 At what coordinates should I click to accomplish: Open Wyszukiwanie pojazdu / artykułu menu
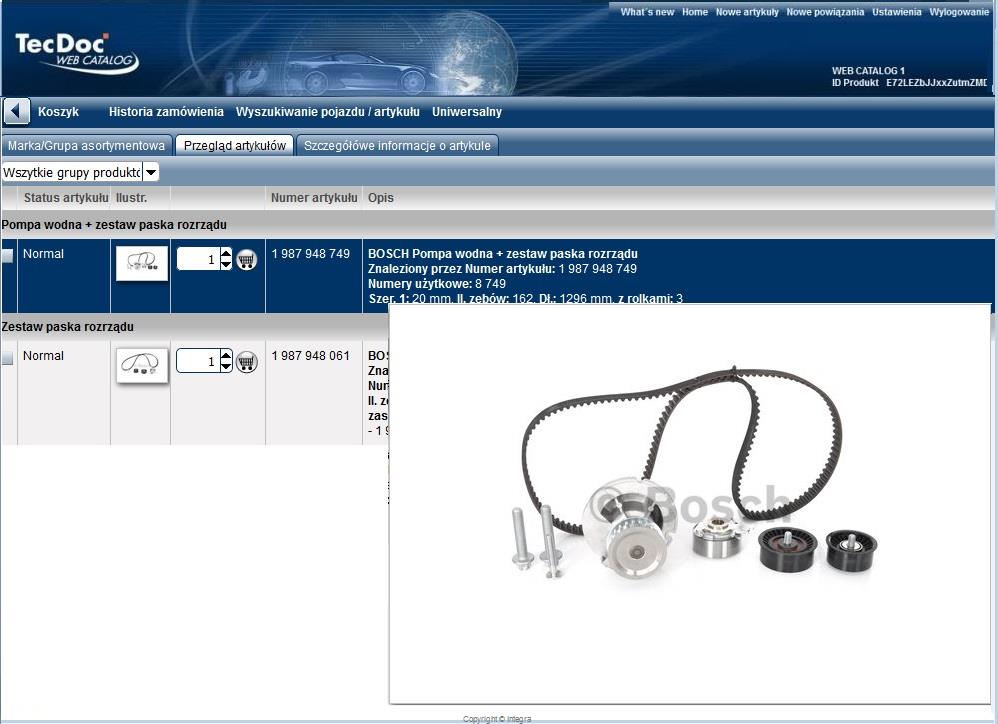pos(328,112)
